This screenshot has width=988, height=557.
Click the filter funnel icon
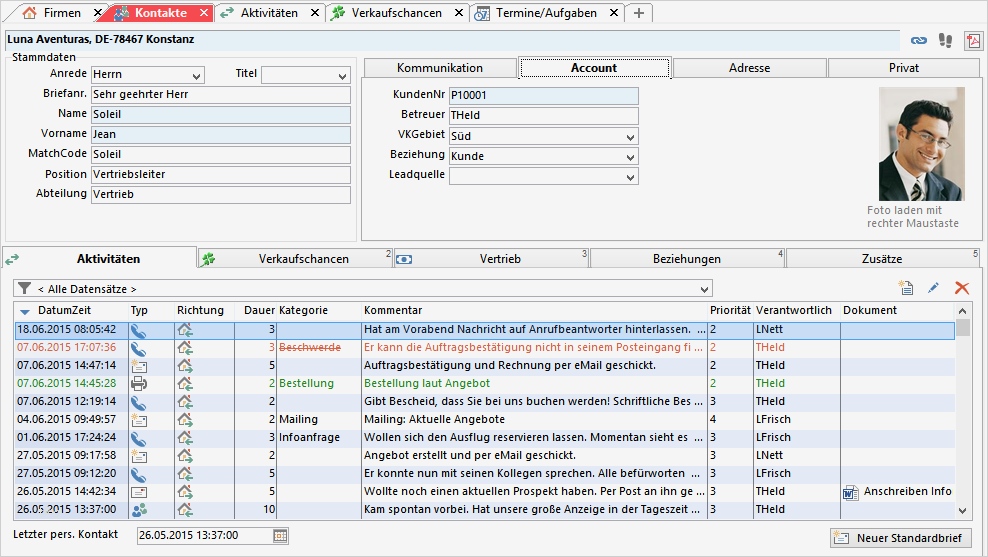click(x=25, y=288)
